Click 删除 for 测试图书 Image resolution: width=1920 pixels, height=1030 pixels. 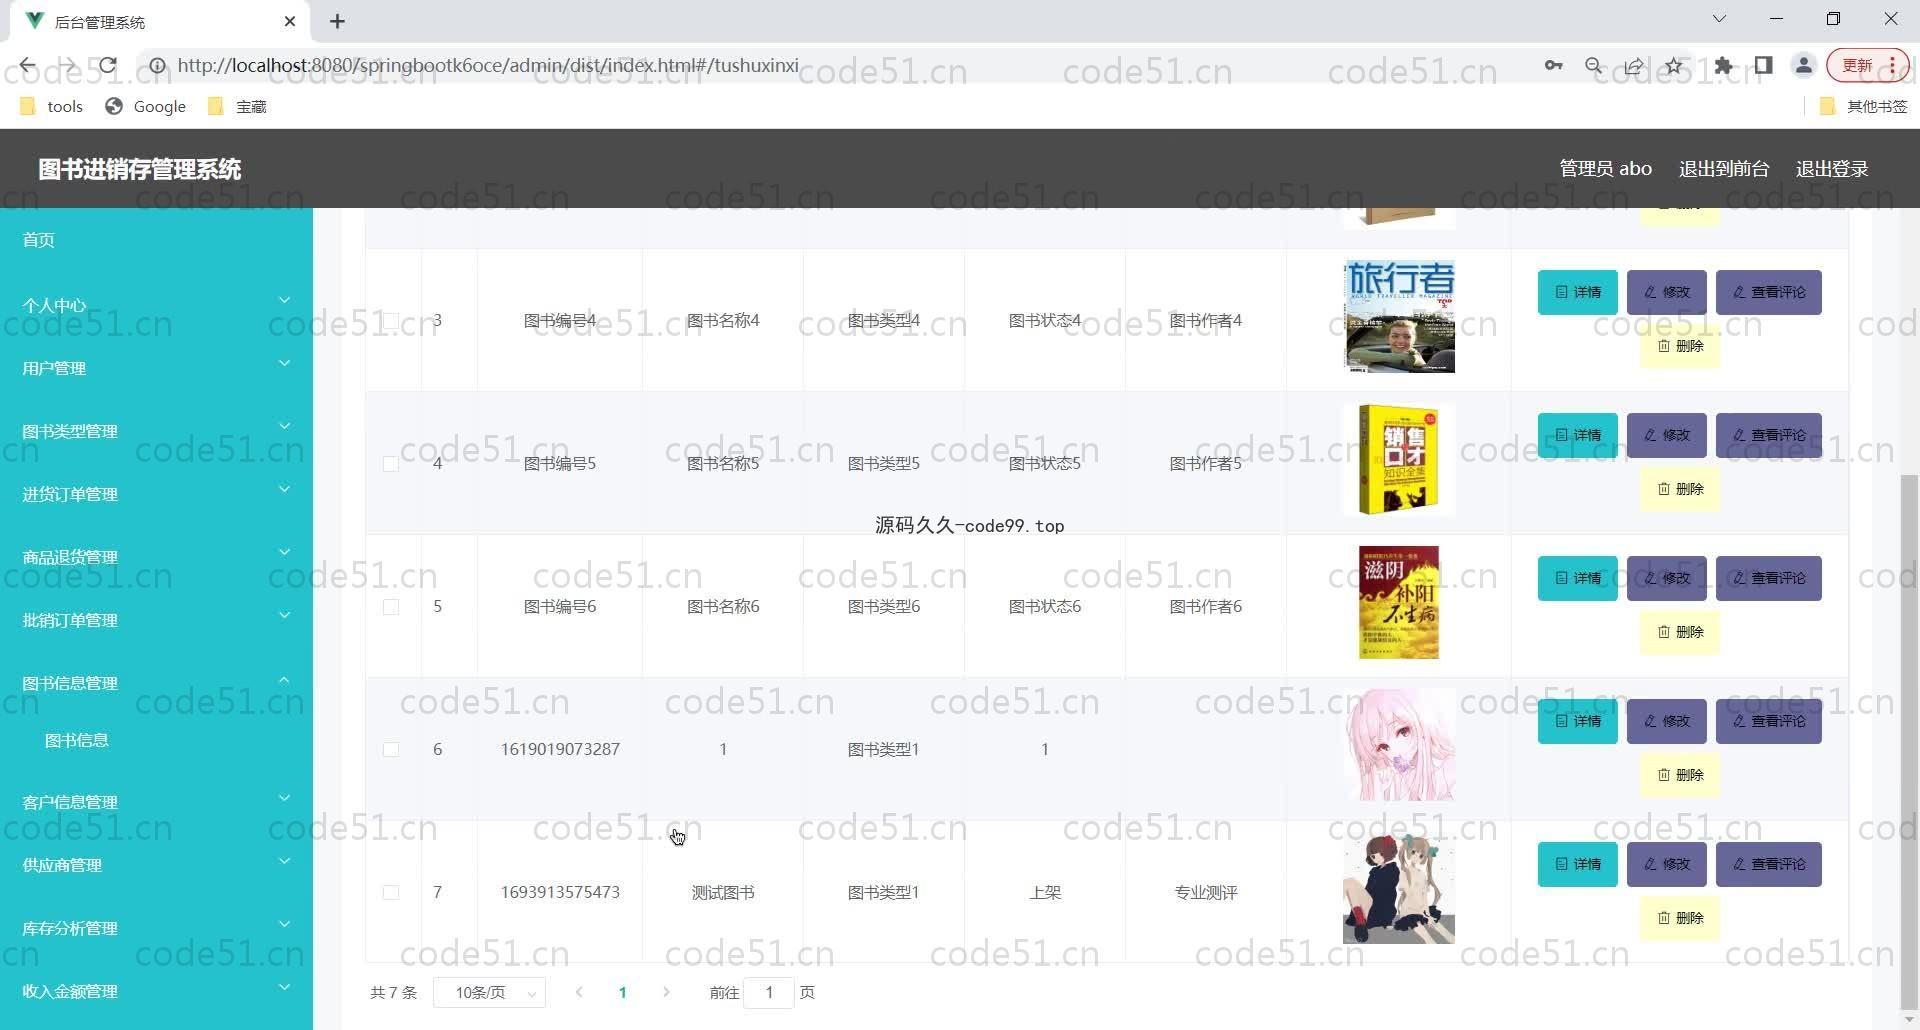pyautogui.click(x=1679, y=918)
